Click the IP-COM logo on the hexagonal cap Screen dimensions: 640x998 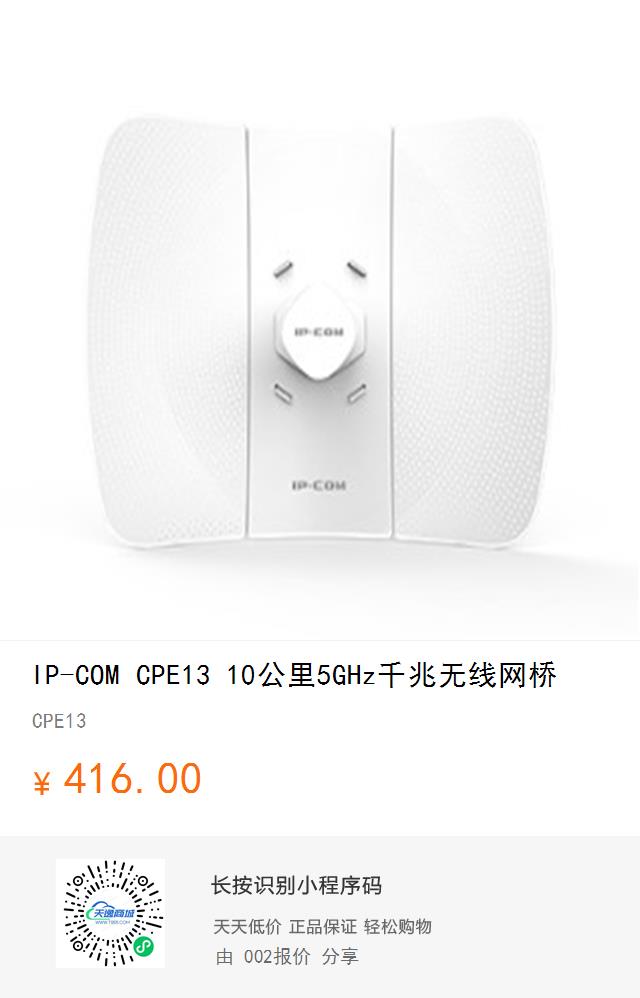tap(319, 332)
